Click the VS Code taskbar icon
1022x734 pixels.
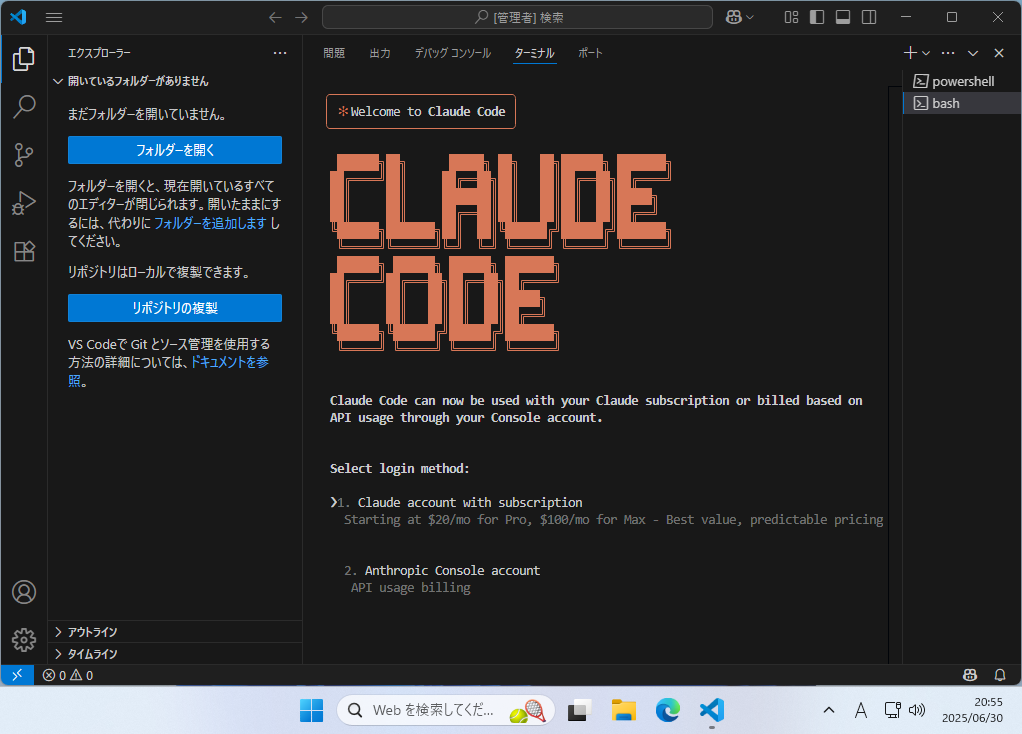(x=712, y=711)
